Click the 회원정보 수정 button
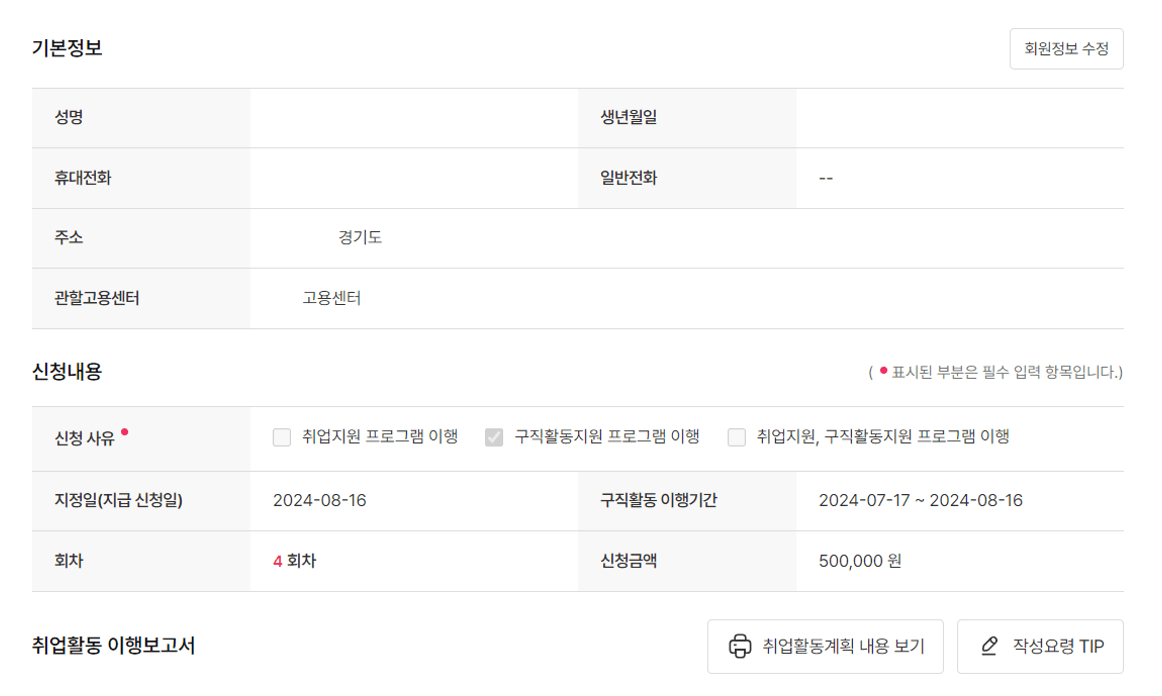 coord(1066,48)
